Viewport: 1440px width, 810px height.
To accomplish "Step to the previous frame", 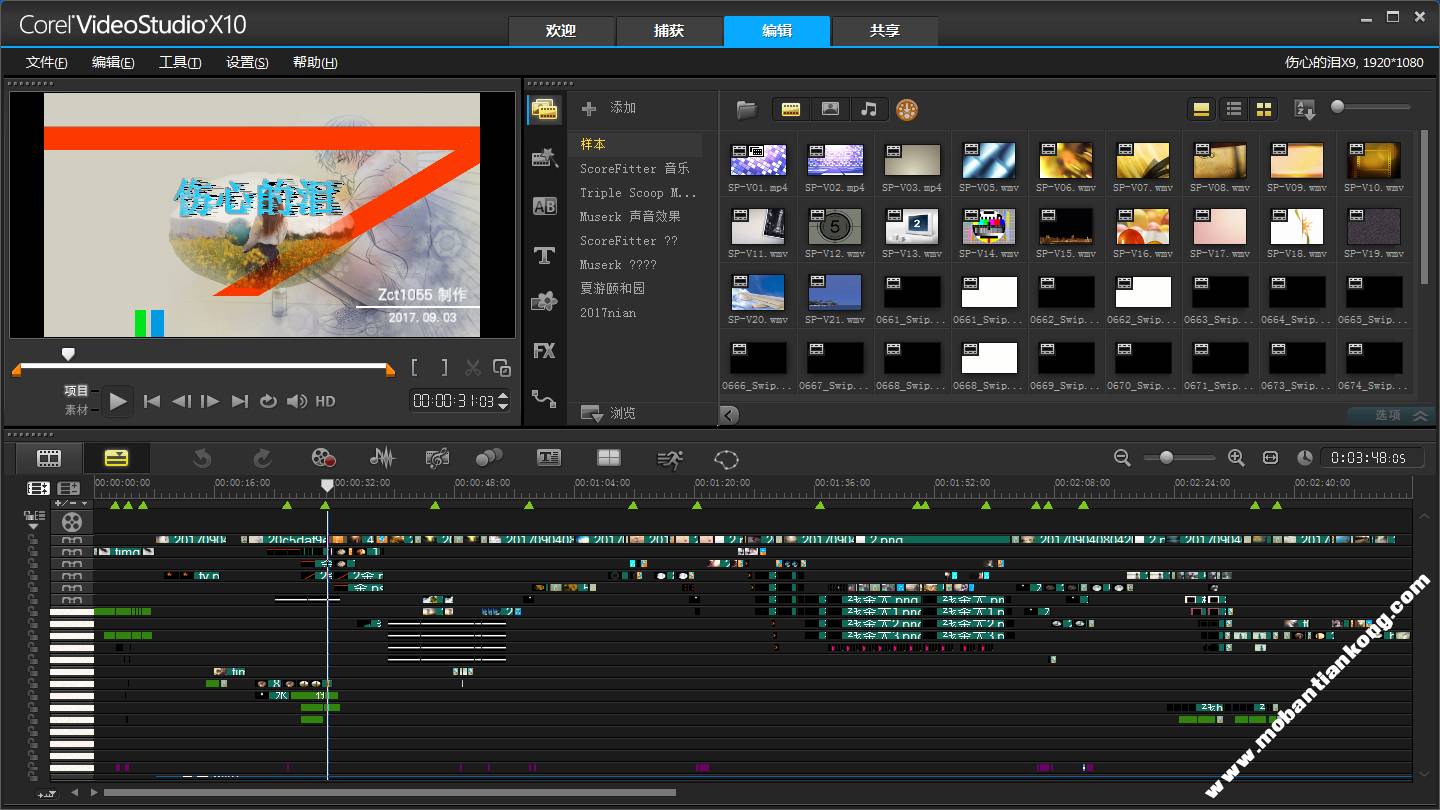I will [181, 401].
